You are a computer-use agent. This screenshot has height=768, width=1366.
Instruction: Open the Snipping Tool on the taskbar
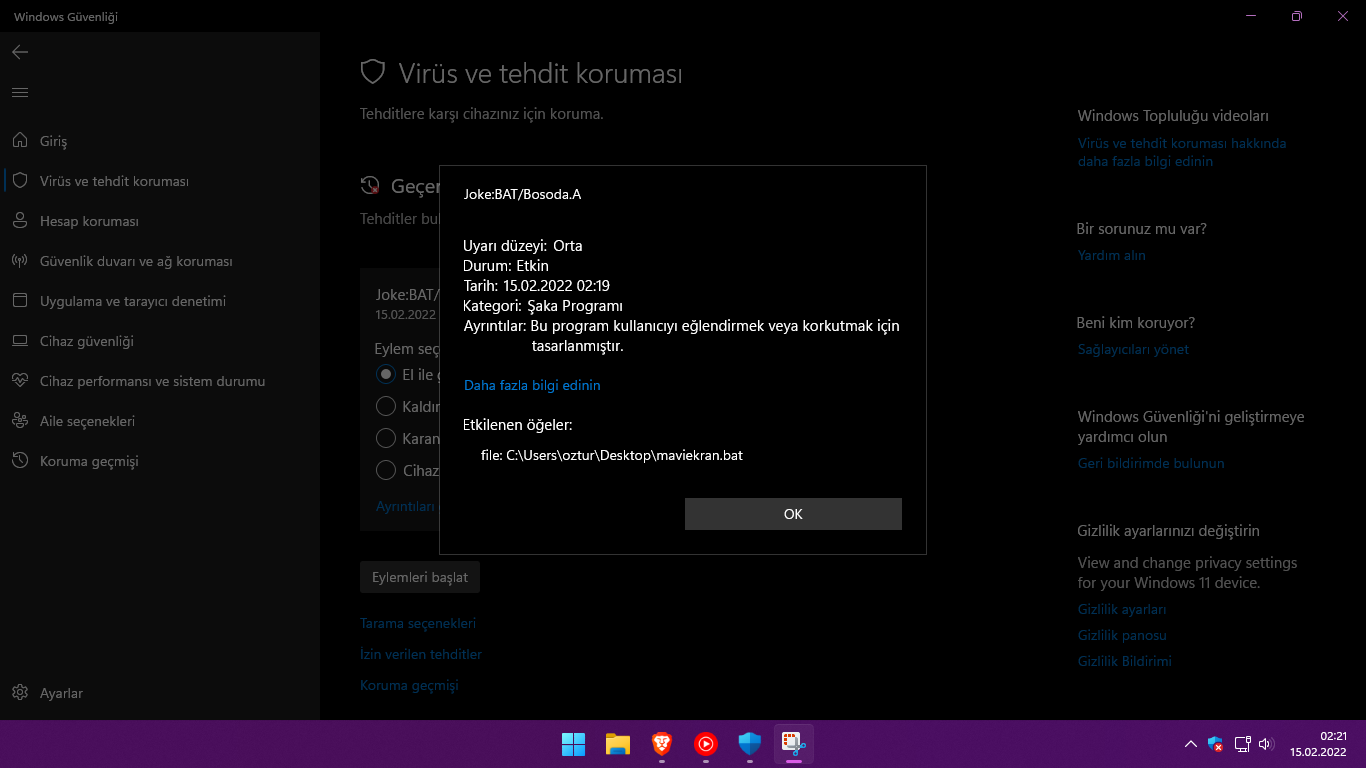point(794,744)
